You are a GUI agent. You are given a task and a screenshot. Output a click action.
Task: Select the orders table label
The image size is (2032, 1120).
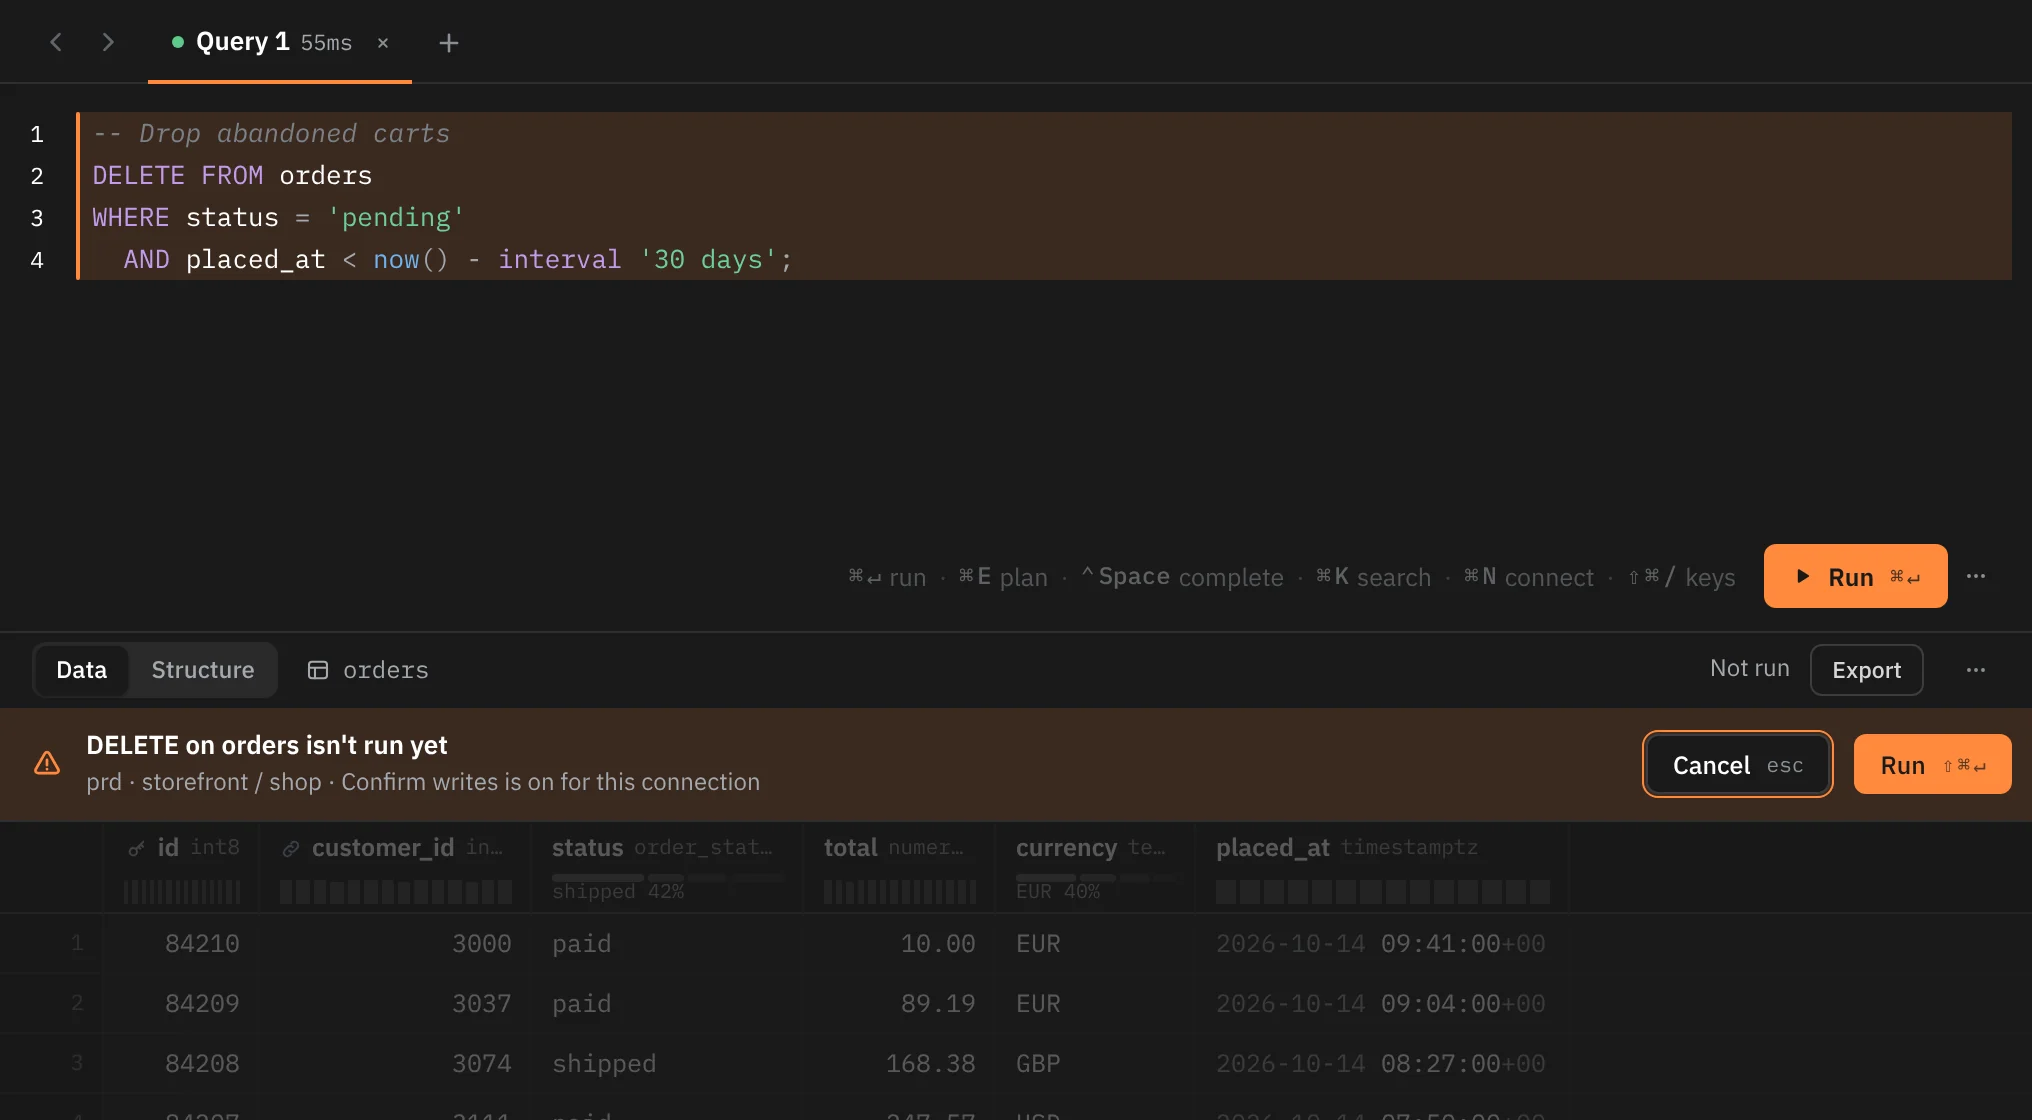(x=386, y=670)
